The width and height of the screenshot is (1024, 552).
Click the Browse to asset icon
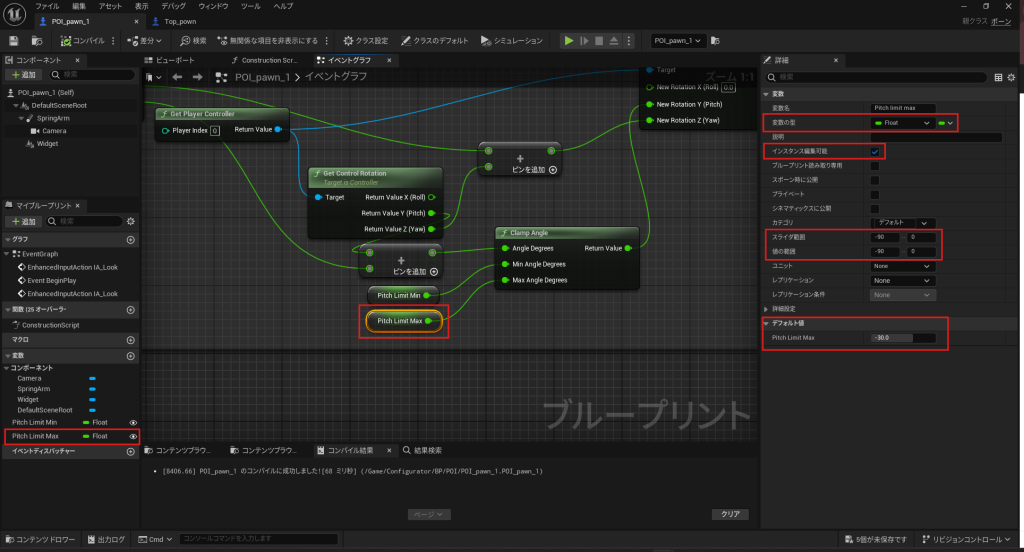click(37, 41)
